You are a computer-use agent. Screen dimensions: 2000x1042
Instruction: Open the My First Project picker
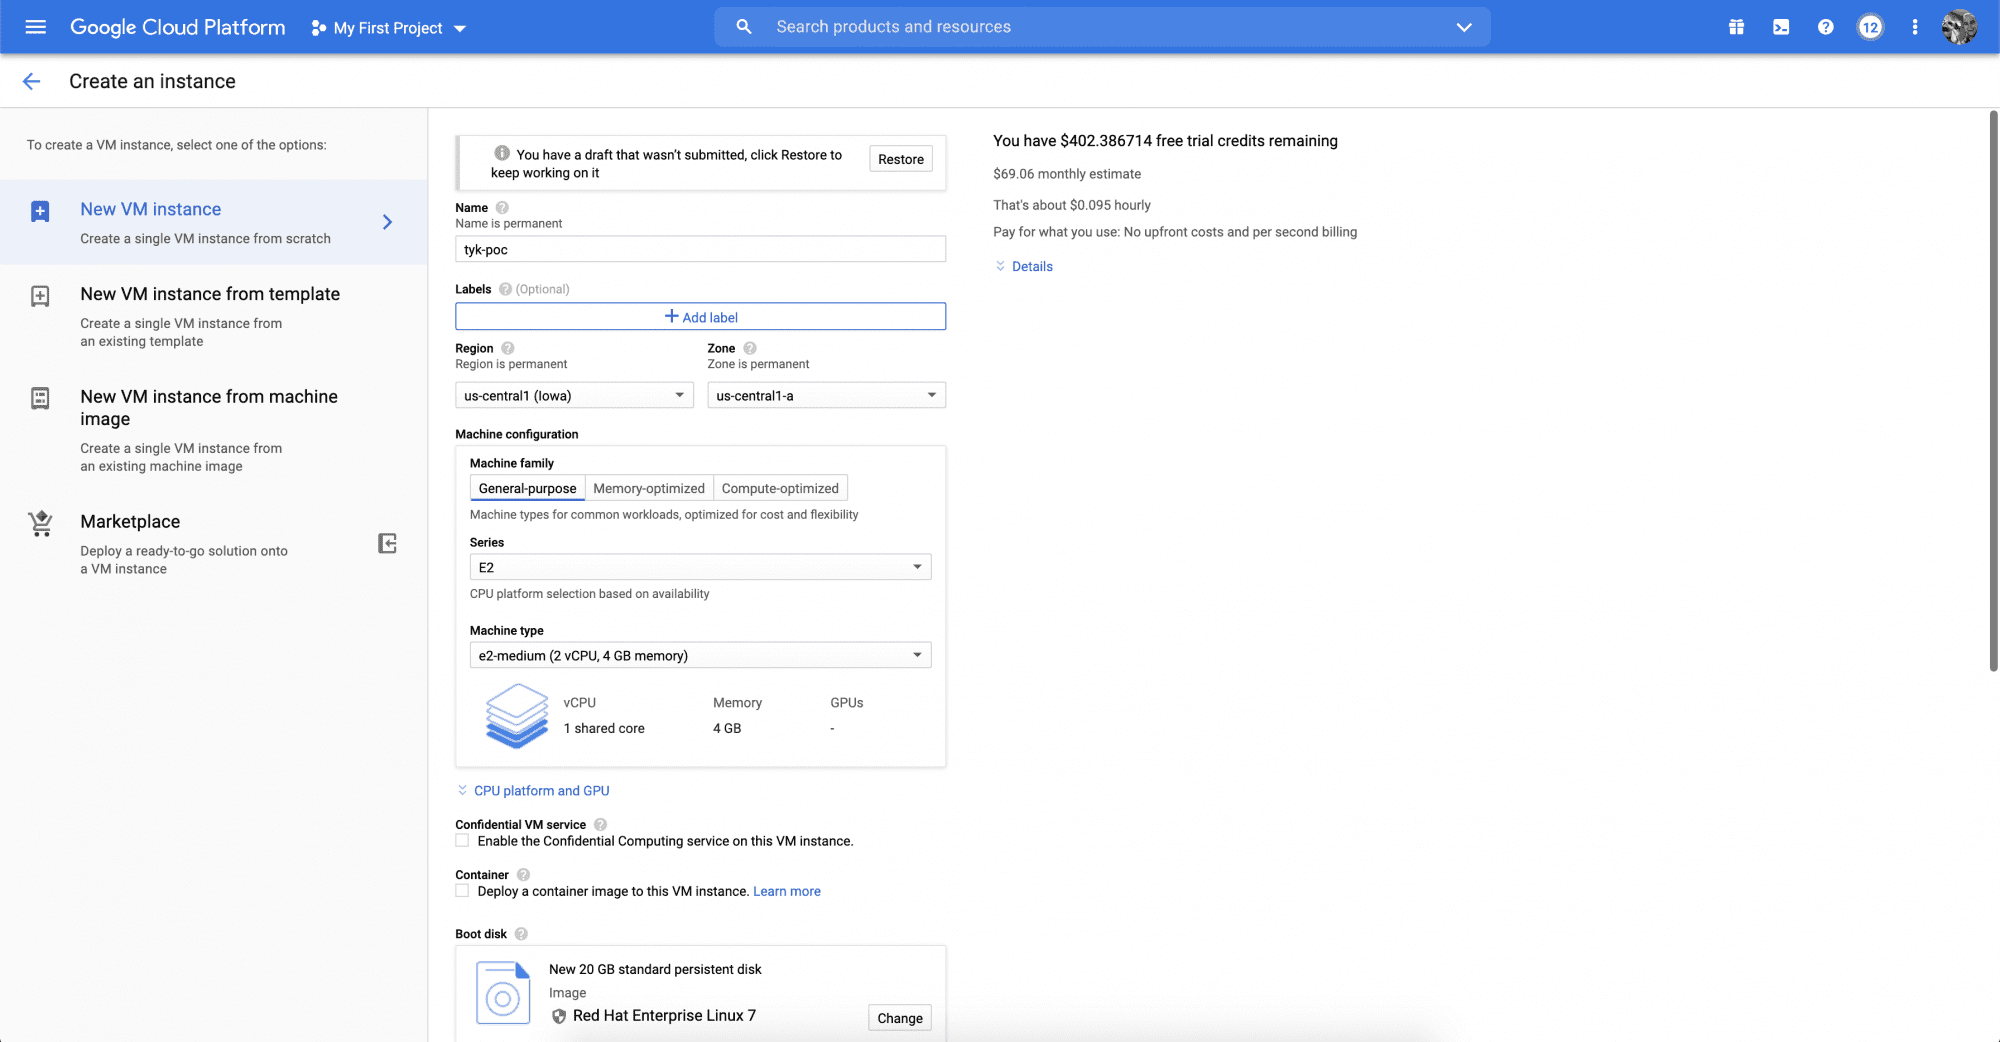(388, 27)
